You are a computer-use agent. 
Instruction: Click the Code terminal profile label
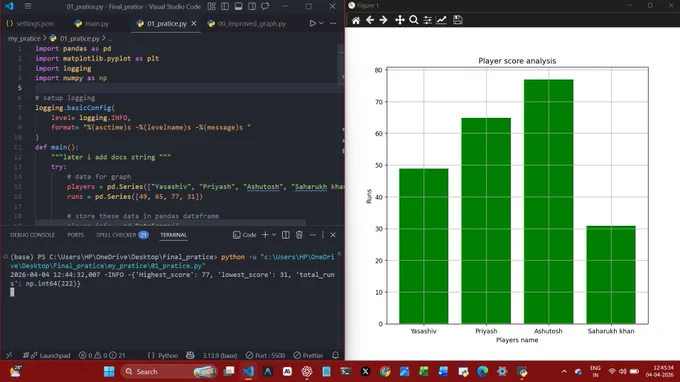tap(245, 235)
